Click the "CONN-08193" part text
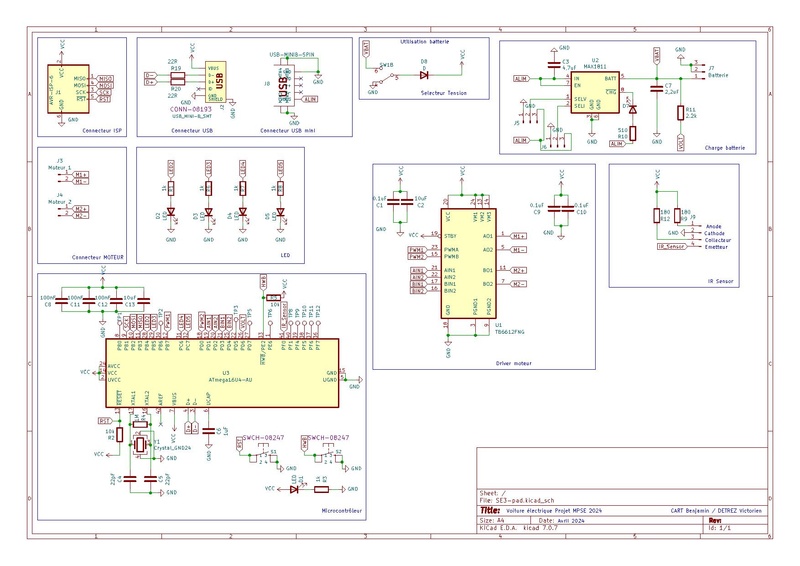Image resolution: width=800 pixels, height=566 pixels. [x=190, y=109]
